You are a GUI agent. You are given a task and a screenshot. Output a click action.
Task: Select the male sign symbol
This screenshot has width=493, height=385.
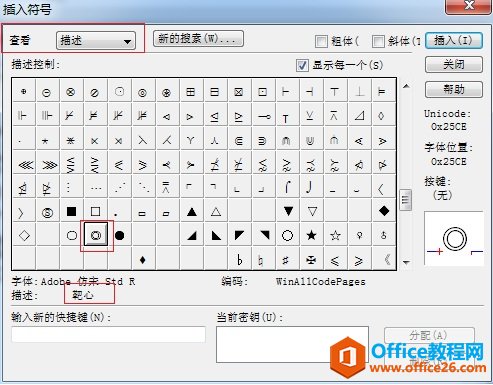pyautogui.click(x=383, y=235)
